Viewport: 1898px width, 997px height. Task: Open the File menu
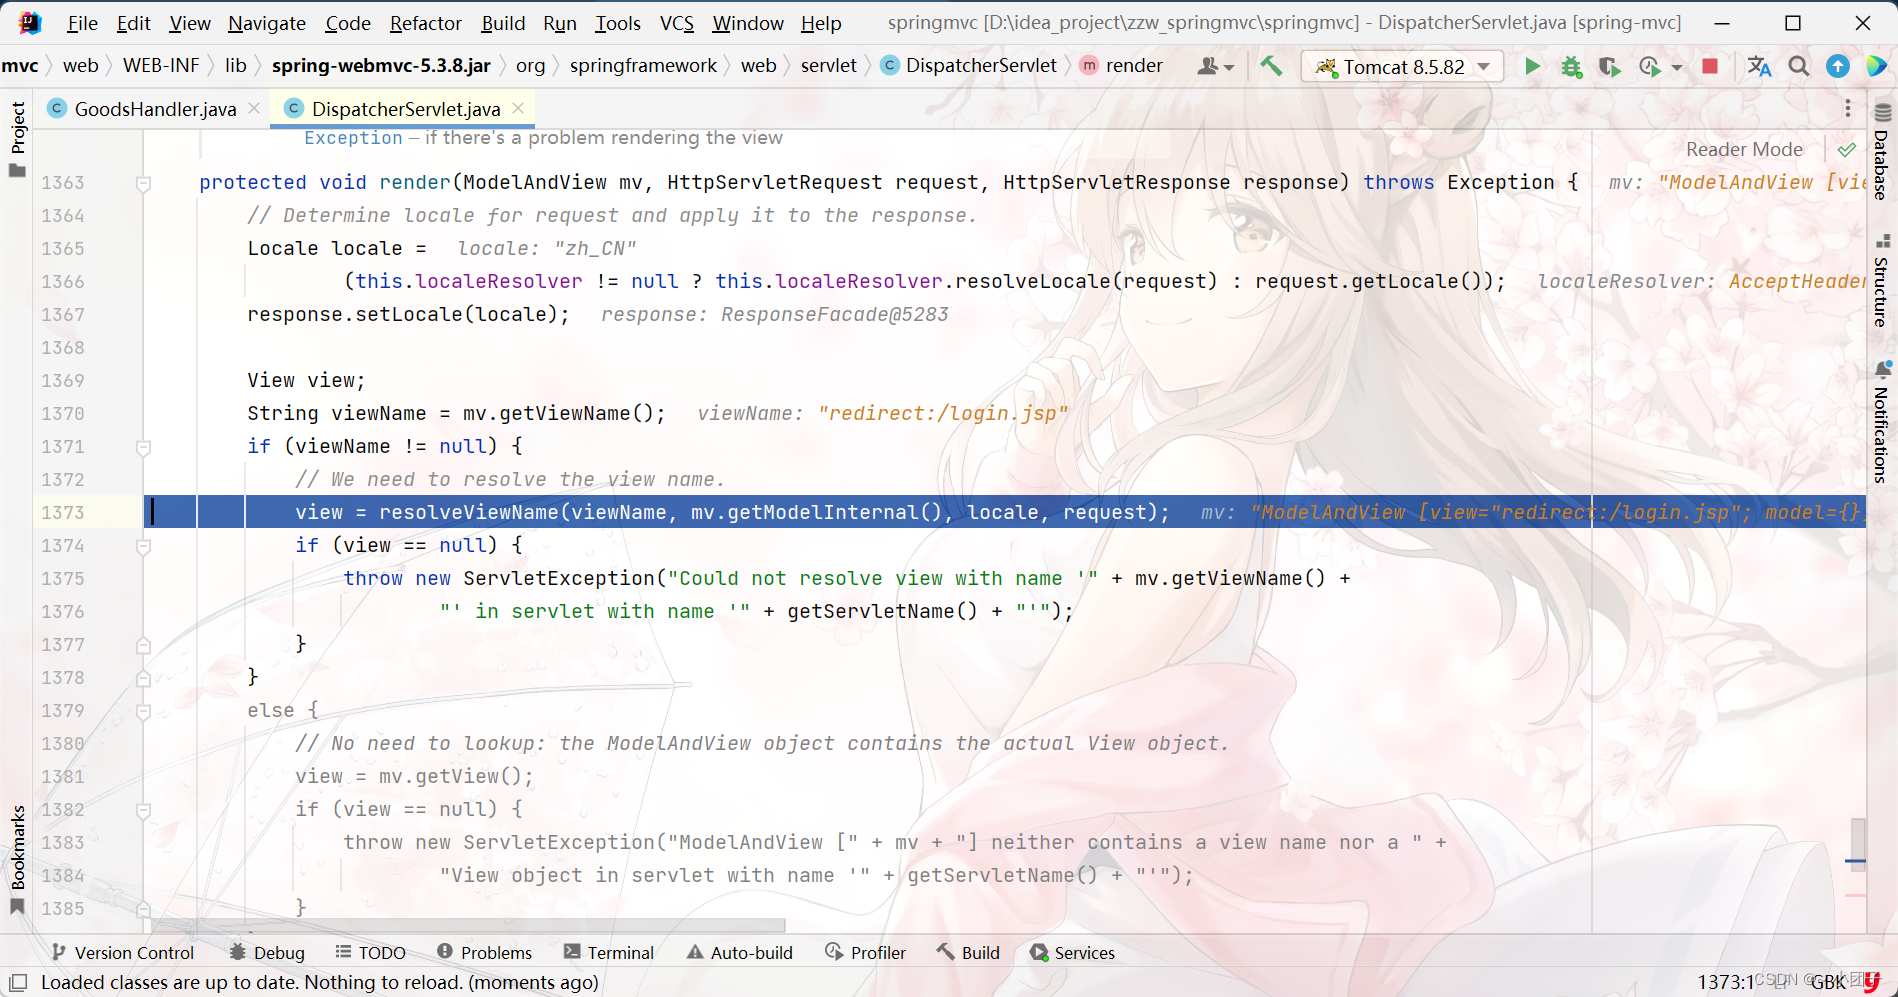(82, 23)
